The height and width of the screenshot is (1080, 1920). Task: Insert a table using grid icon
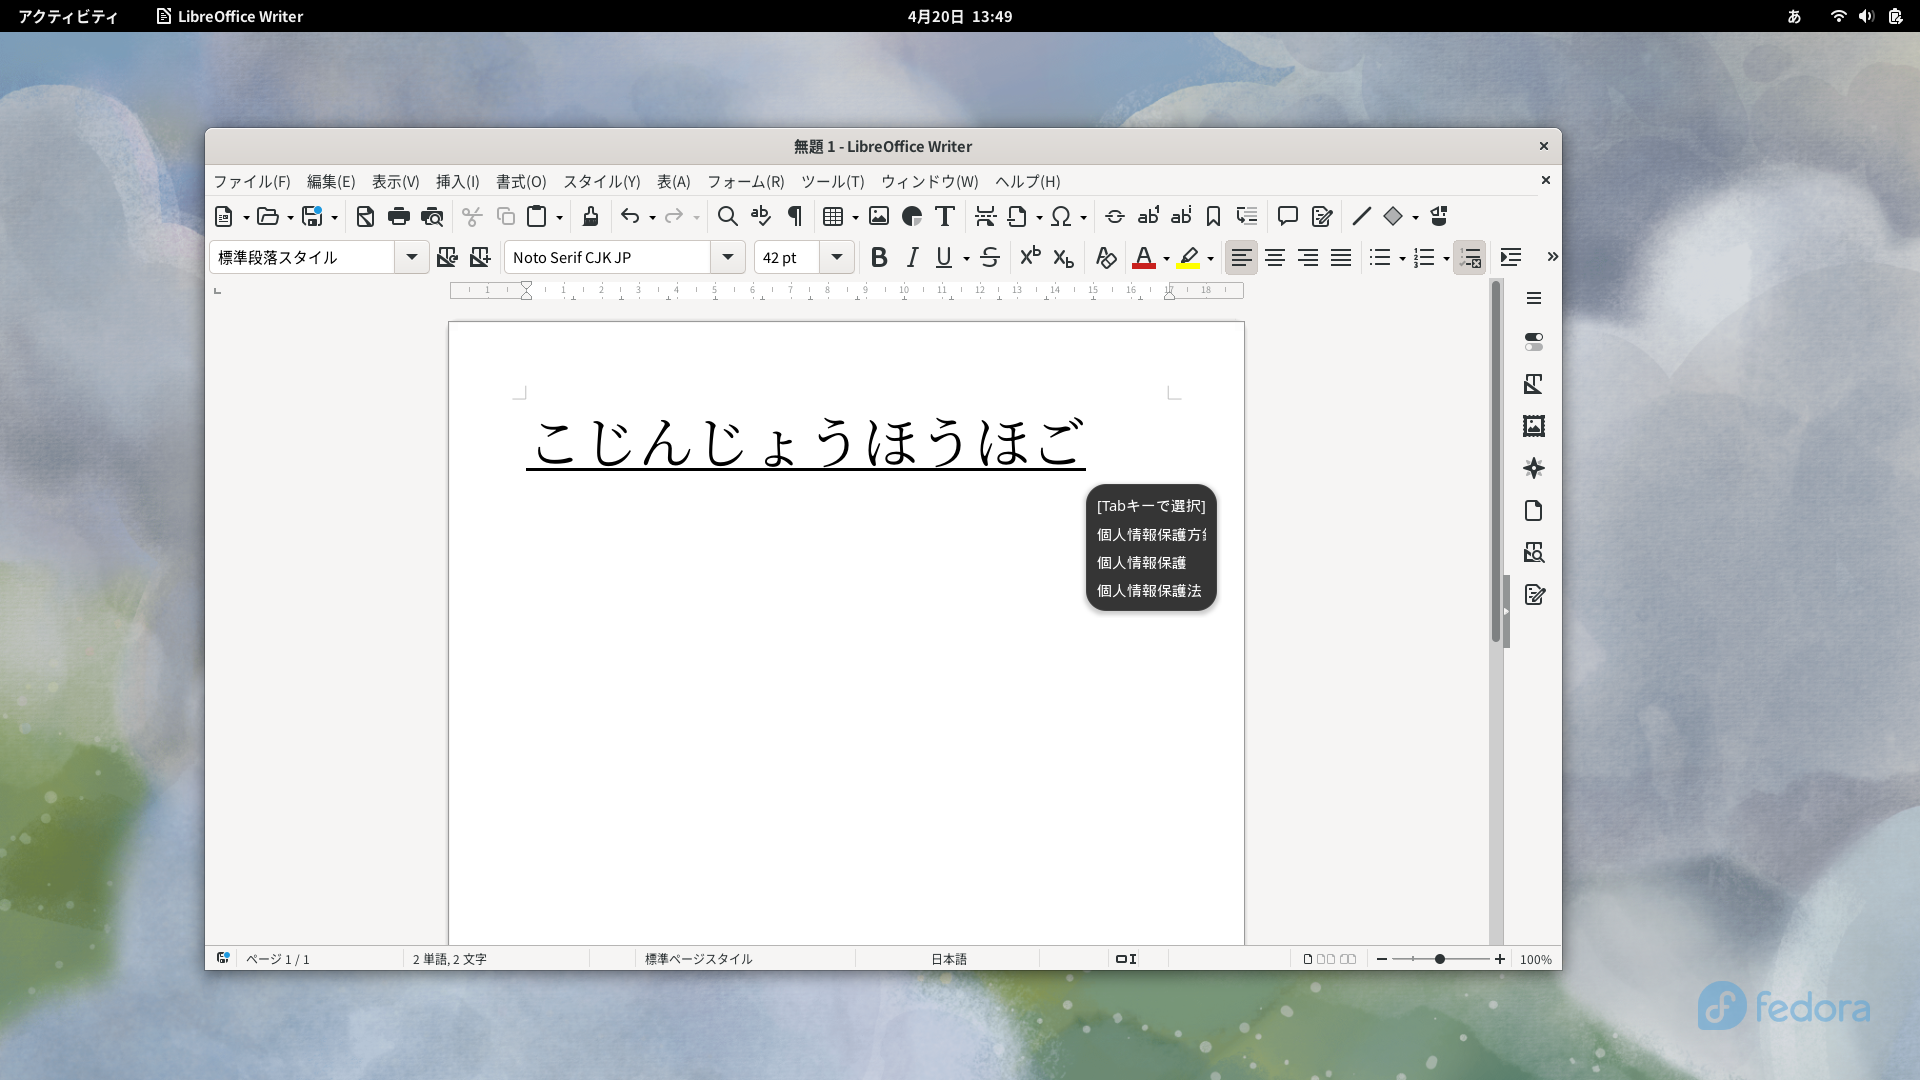point(832,216)
